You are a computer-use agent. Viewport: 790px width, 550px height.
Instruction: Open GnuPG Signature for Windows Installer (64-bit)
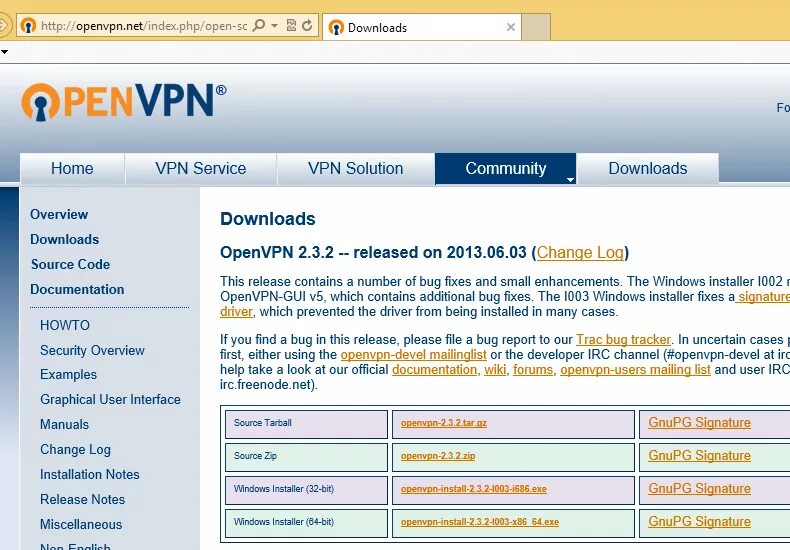pyautogui.click(x=699, y=522)
